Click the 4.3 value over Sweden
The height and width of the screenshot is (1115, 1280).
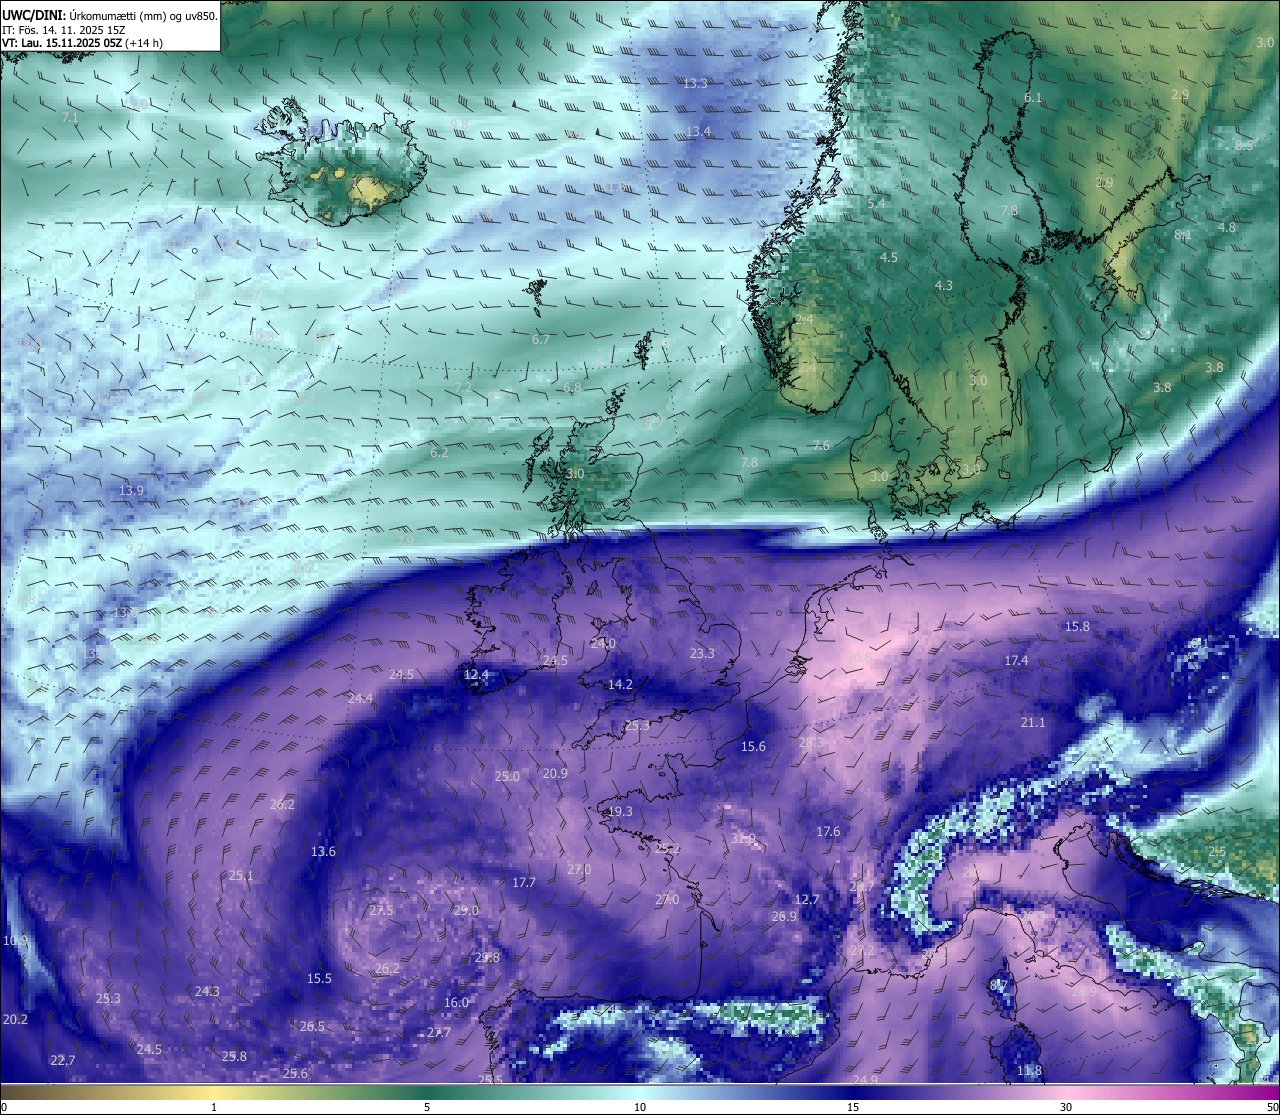click(943, 286)
